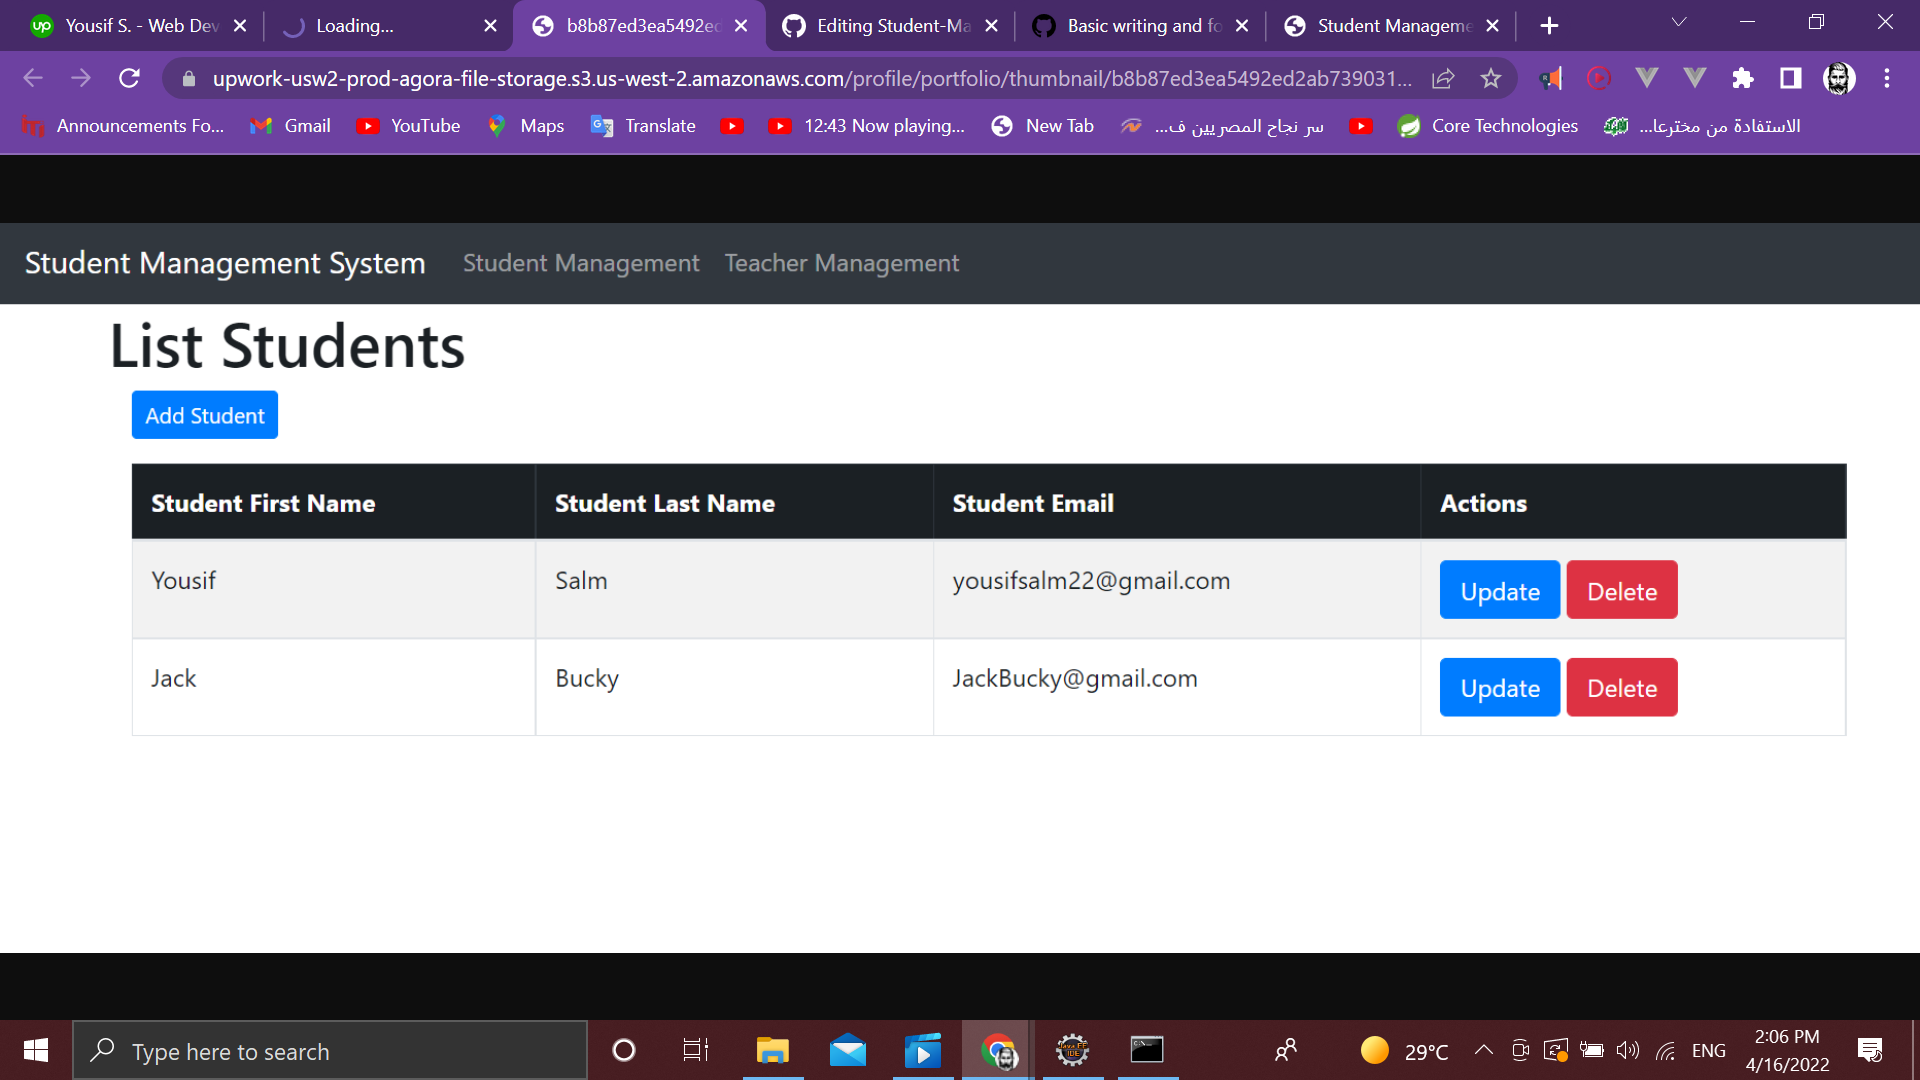
Task: Click the Windows search box
Action: [330, 1050]
